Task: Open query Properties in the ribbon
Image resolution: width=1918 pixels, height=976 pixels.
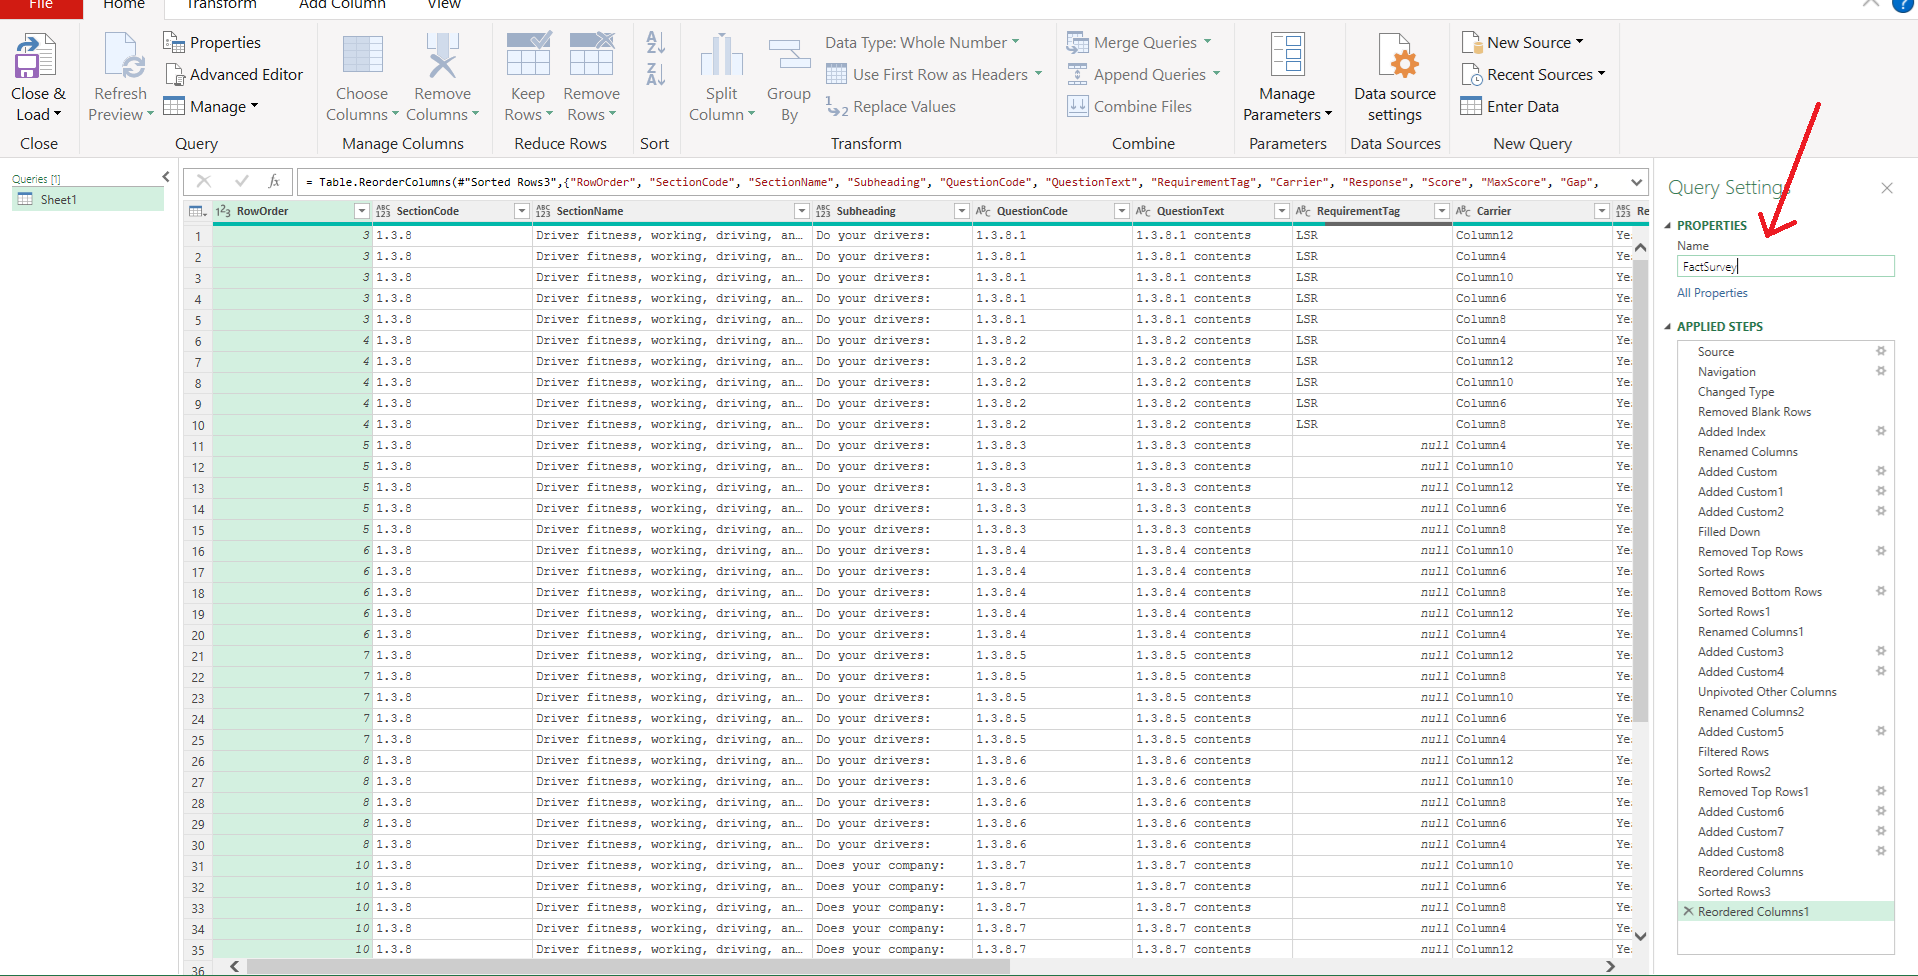Action: coord(212,43)
